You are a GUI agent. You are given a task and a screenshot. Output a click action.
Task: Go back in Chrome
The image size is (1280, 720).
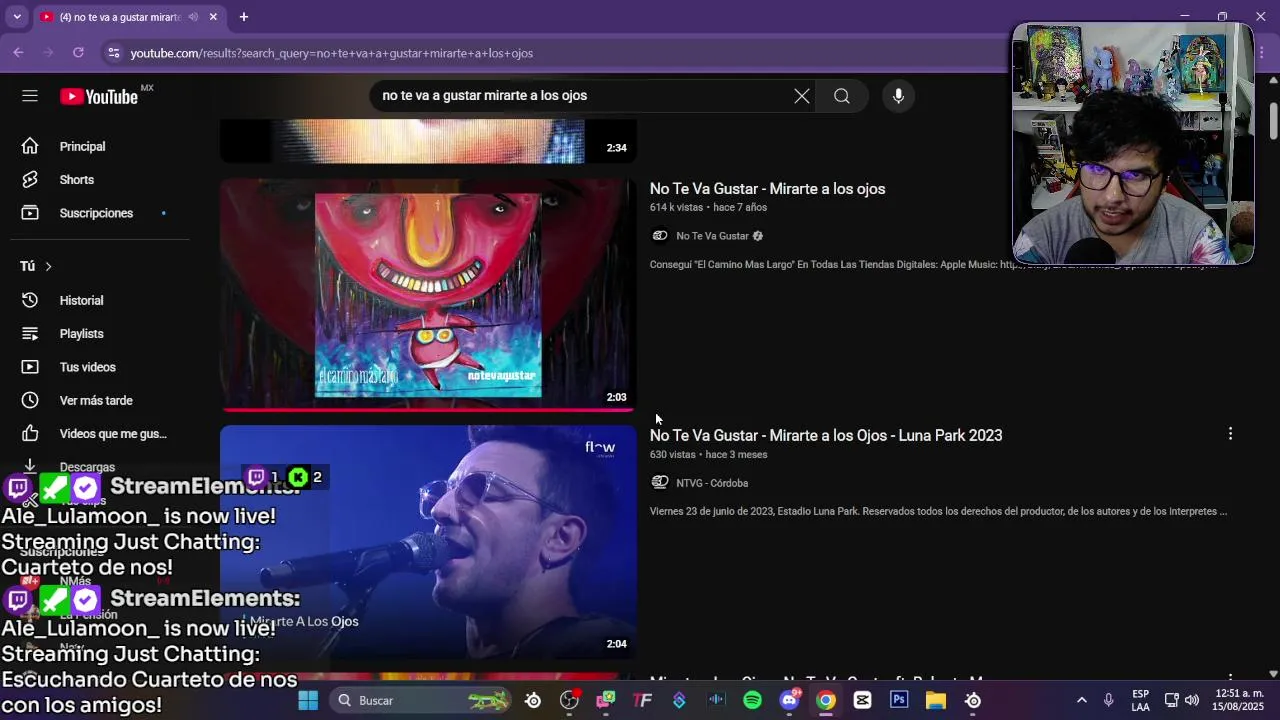18,53
